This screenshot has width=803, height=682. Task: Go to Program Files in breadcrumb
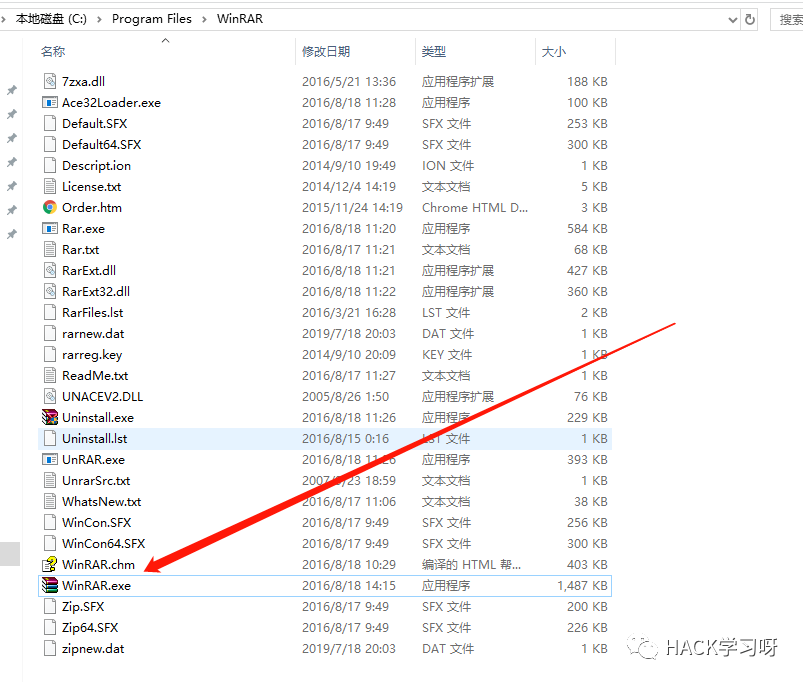coord(152,19)
